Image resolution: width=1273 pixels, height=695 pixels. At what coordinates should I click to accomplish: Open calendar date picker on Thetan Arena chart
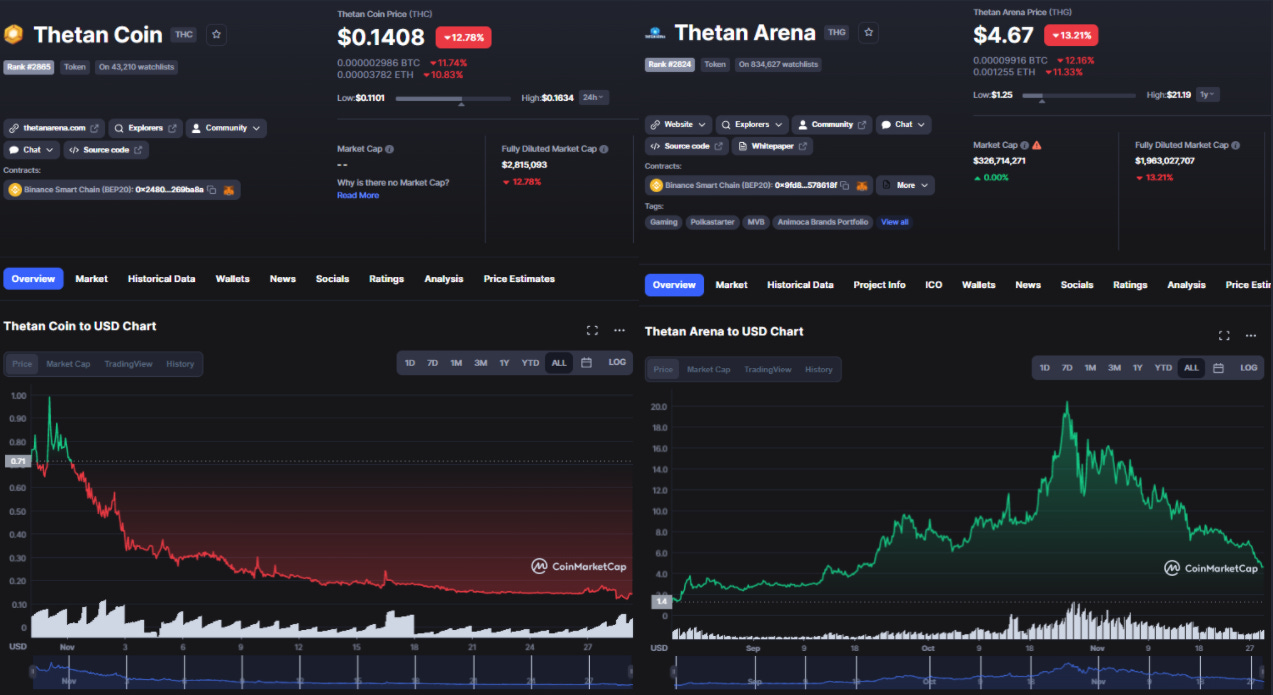click(1218, 368)
